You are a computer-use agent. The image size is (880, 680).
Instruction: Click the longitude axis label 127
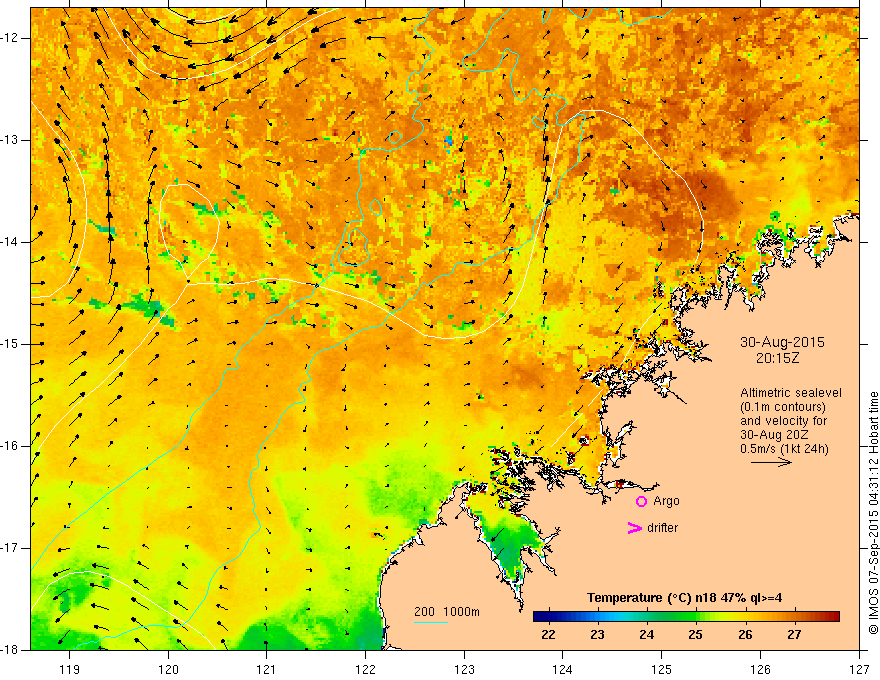point(859,669)
